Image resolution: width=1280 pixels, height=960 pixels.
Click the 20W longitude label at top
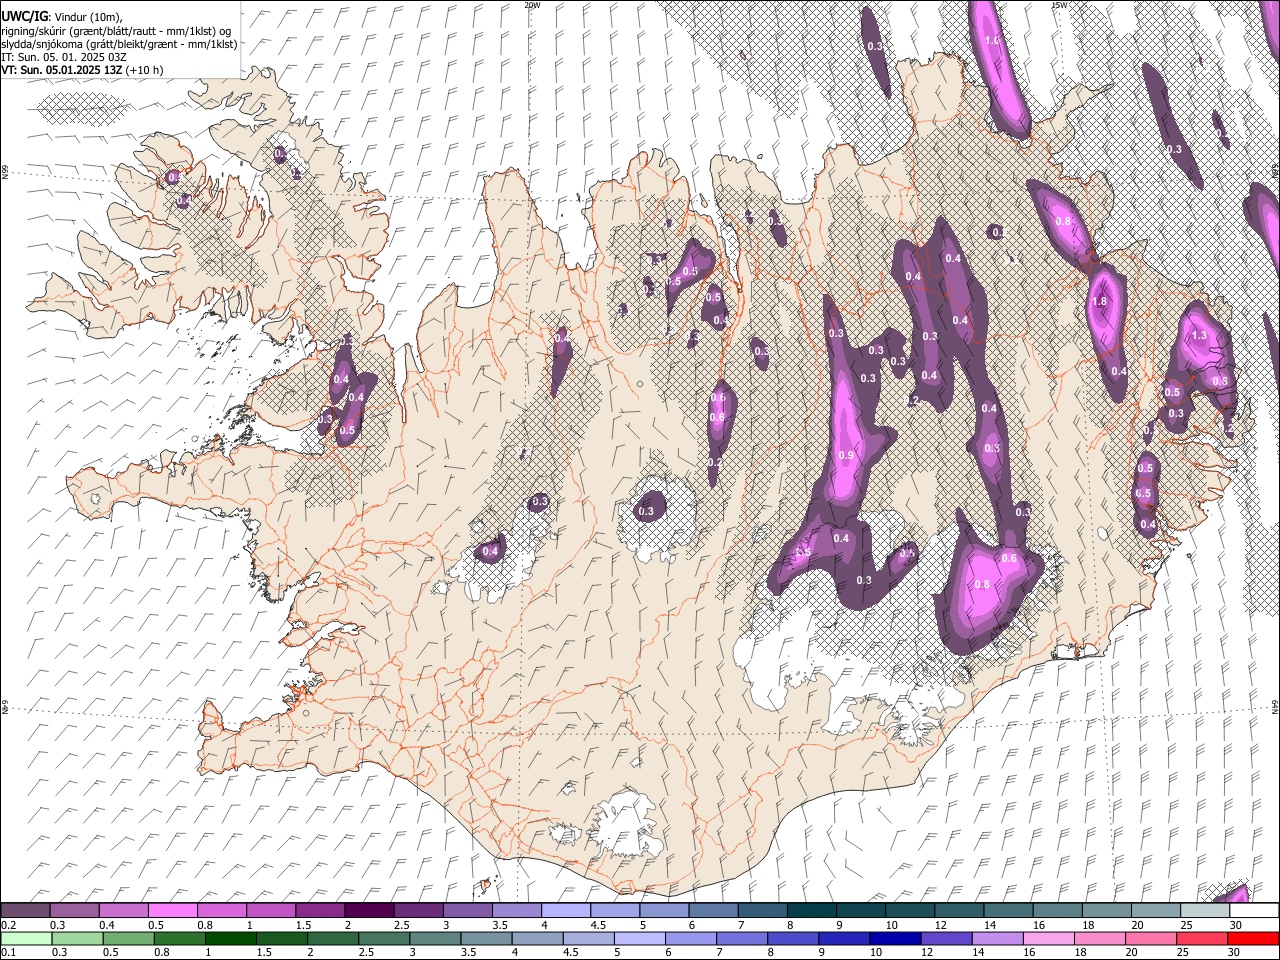tap(532, 5)
